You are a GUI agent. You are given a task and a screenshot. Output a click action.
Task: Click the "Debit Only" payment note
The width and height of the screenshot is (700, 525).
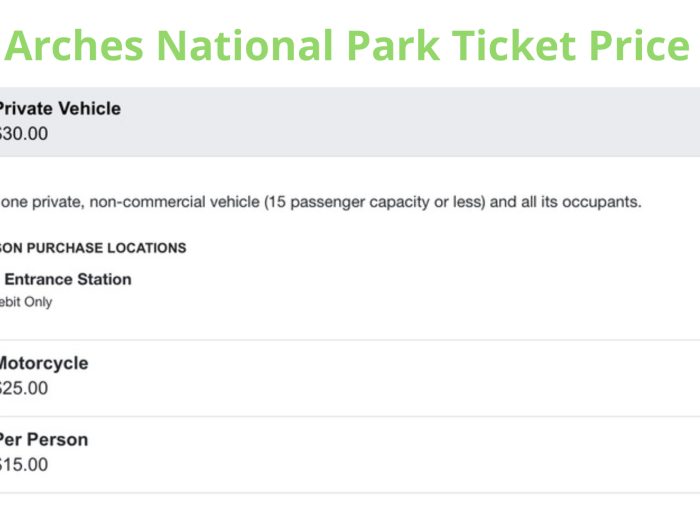click(26, 302)
